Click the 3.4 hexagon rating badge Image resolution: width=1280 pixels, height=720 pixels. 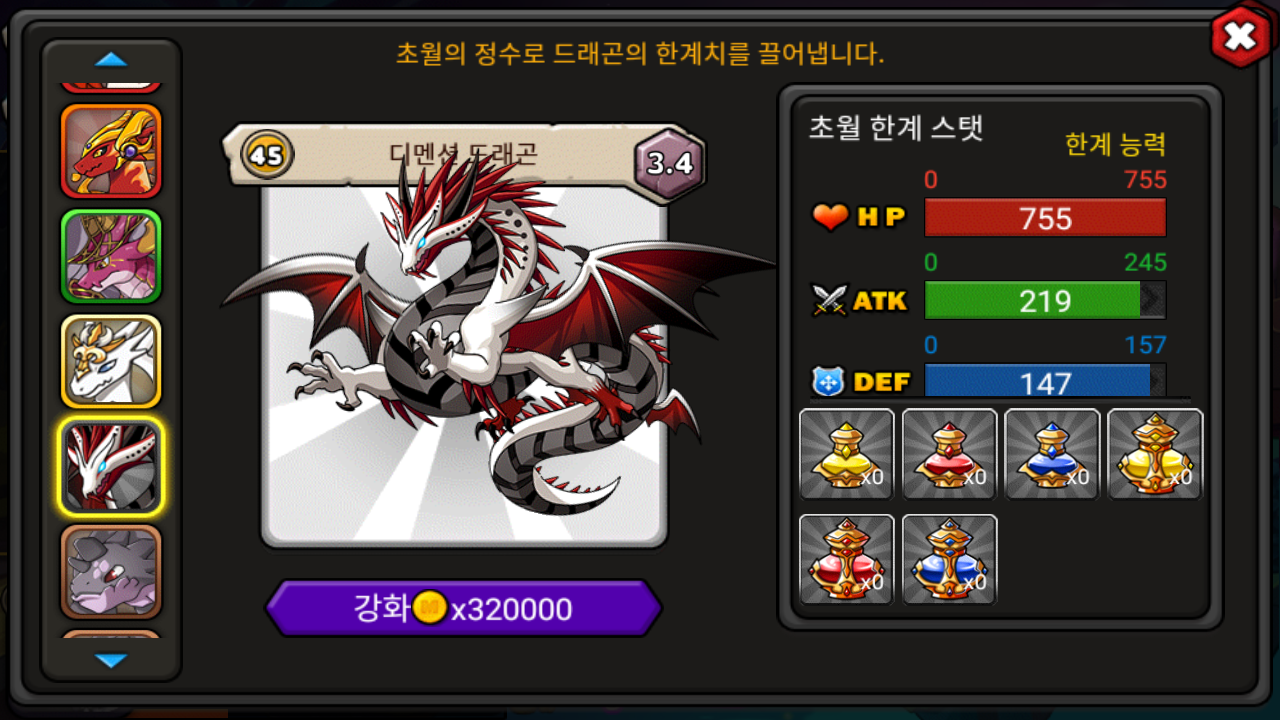[x=670, y=164]
